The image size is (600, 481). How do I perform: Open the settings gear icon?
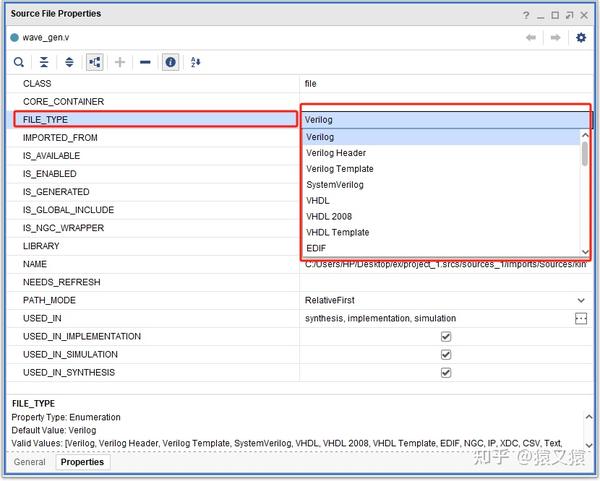[x=581, y=37]
